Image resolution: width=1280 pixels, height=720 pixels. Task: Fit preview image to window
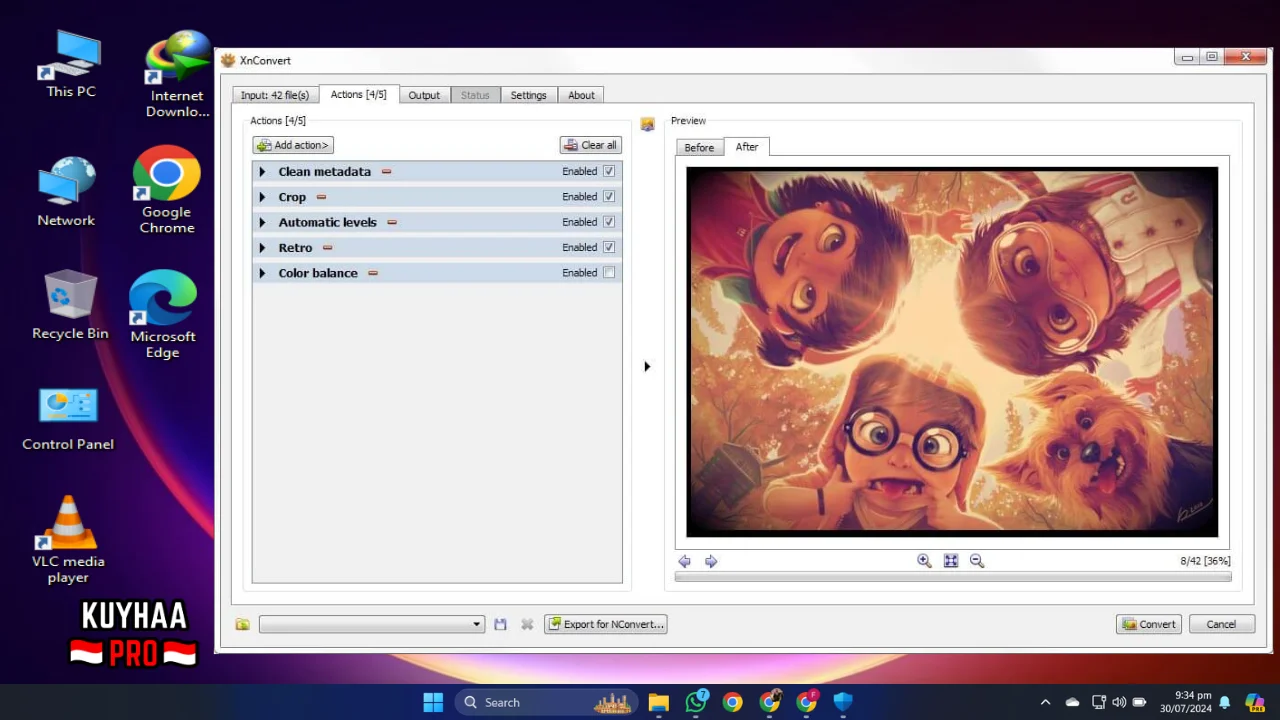click(951, 561)
